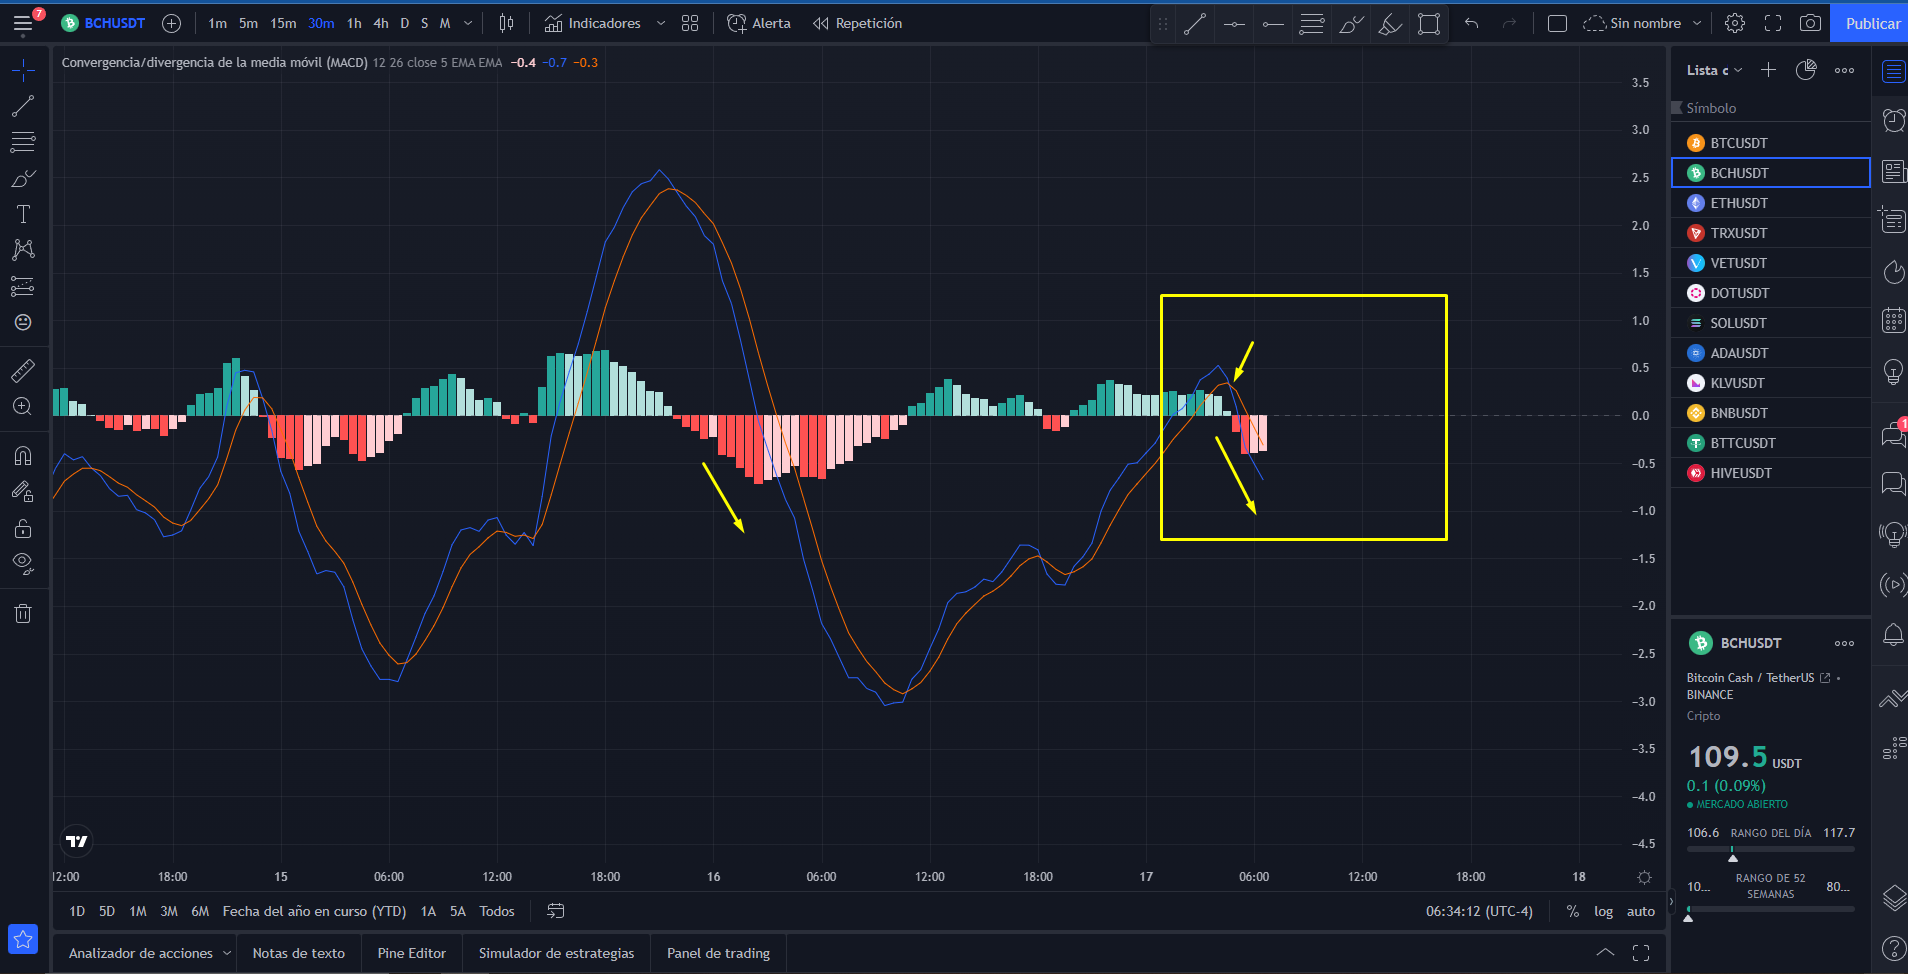Select BTCUSDT in the watchlist
1908x974 pixels.
[x=1770, y=143]
